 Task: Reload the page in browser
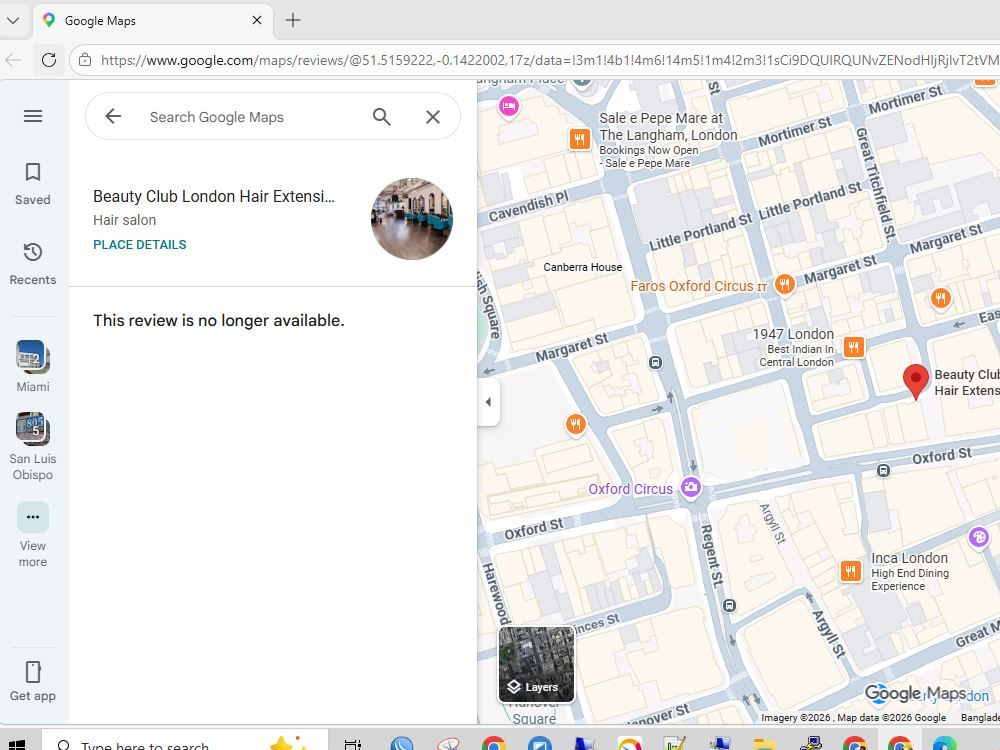[x=48, y=60]
